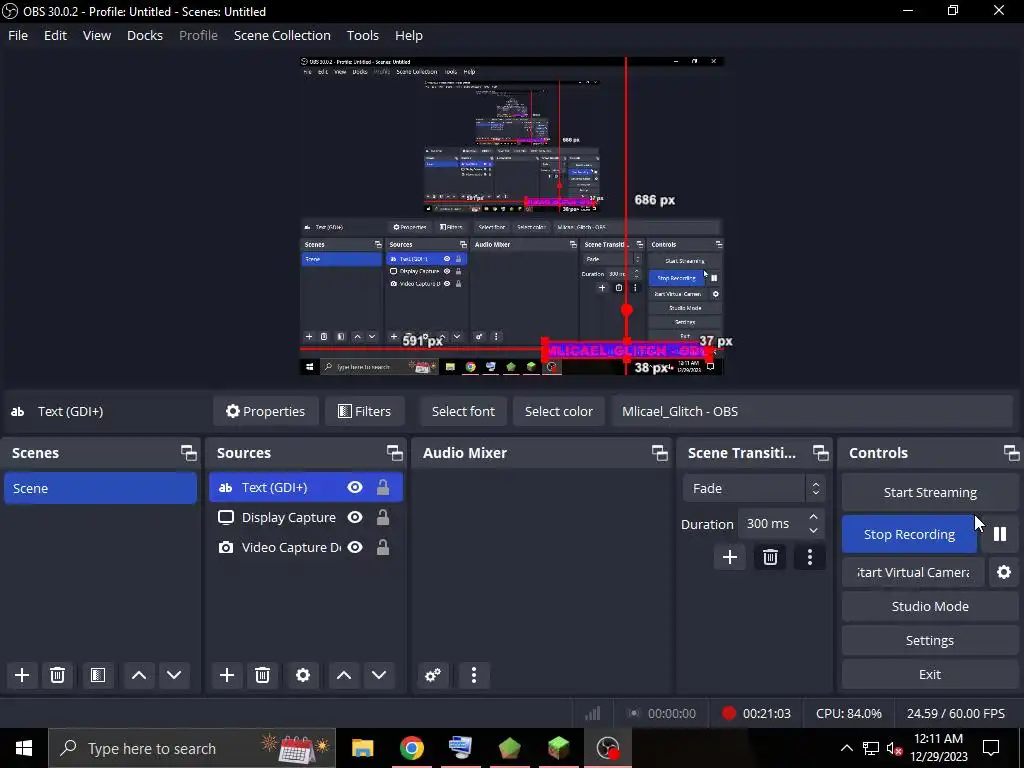The image size is (1024, 768).
Task: Add a new source with plus icon
Action: pyautogui.click(x=227, y=675)
